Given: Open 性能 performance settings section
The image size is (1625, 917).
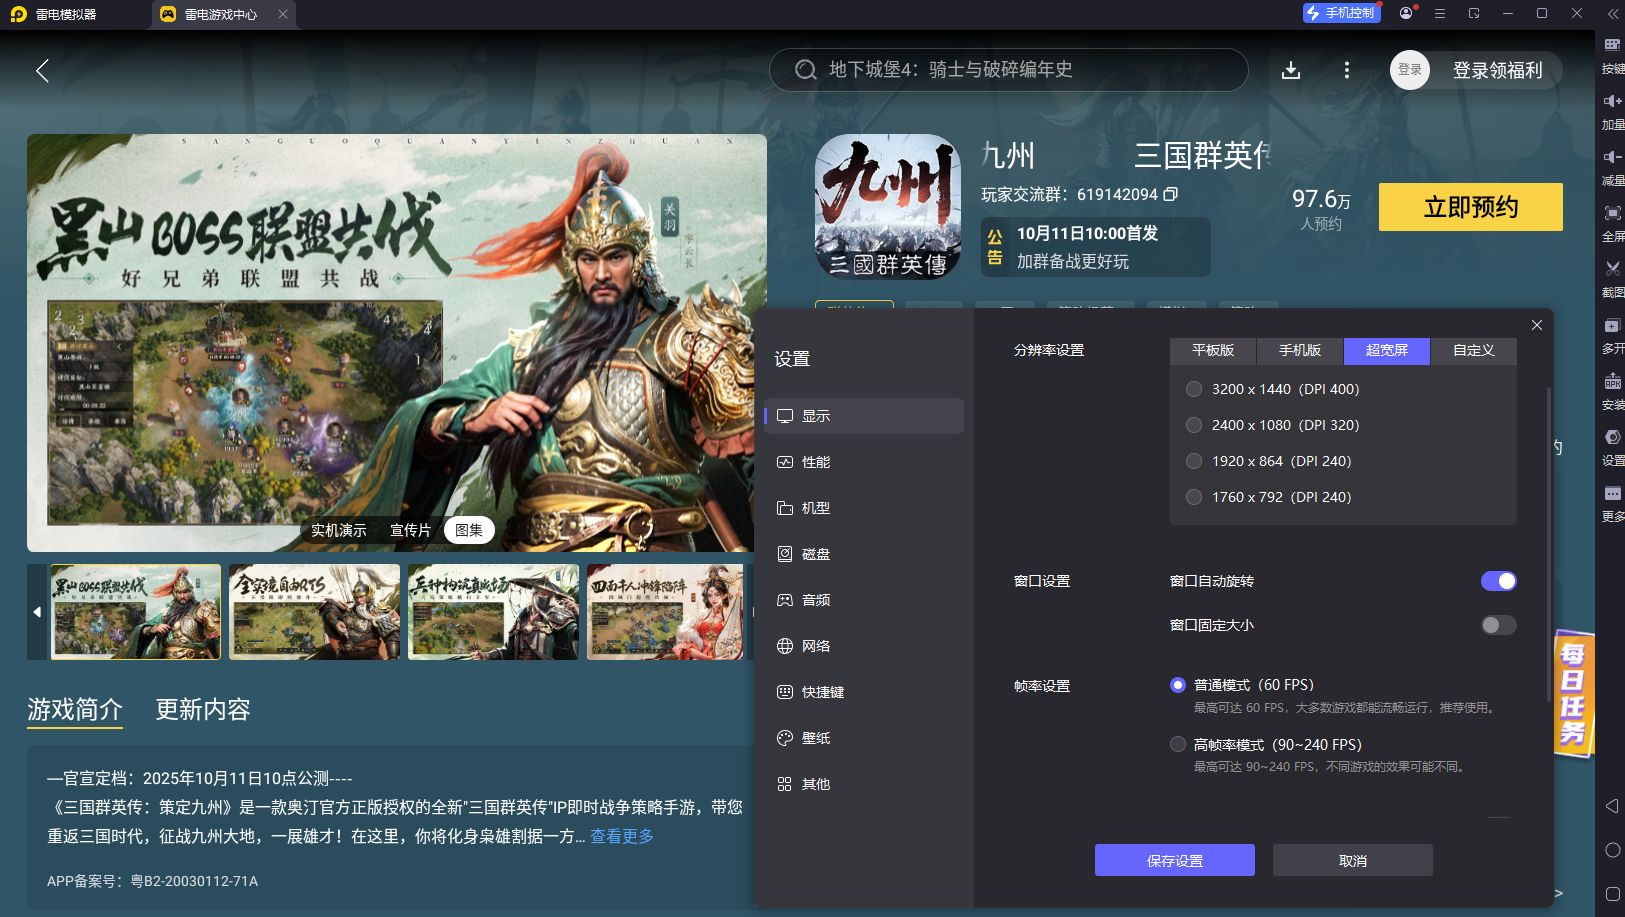Looking at the screenshot, I should pos(864,462).
